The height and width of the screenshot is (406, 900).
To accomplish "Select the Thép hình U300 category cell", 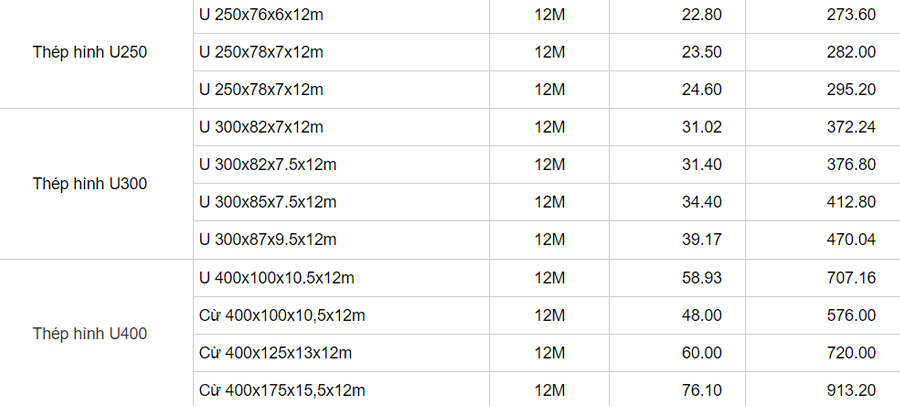I will [x=90, y=184].
